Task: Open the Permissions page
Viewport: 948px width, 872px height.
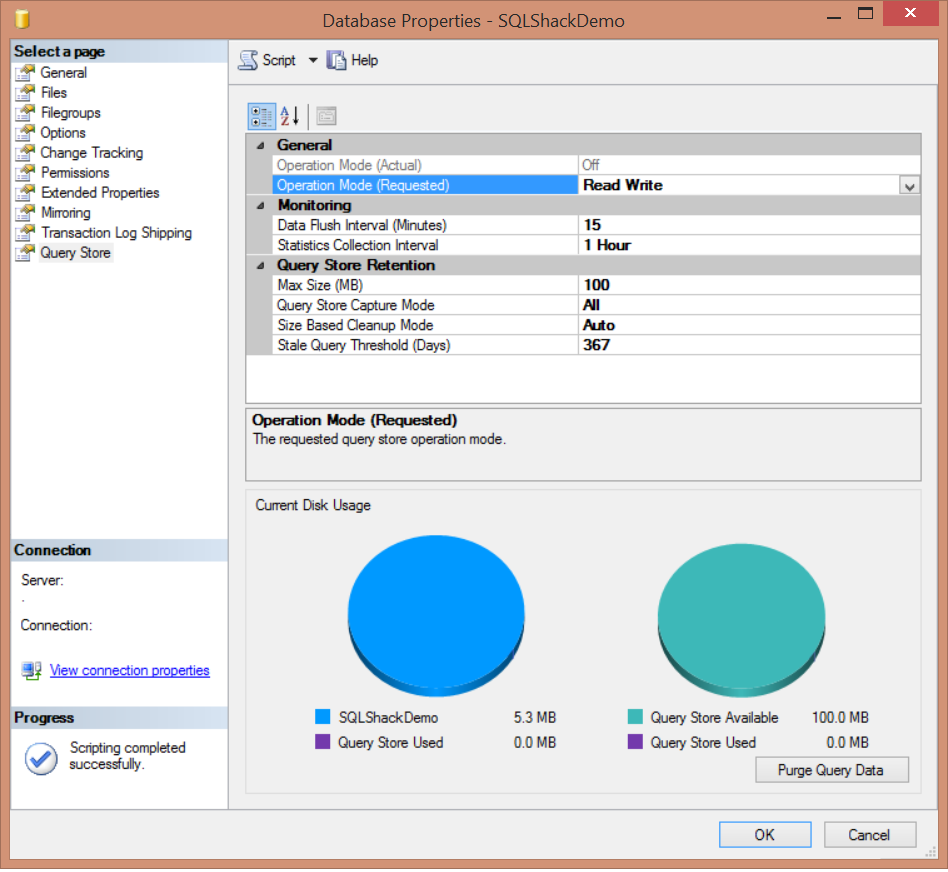Action: 75,172
